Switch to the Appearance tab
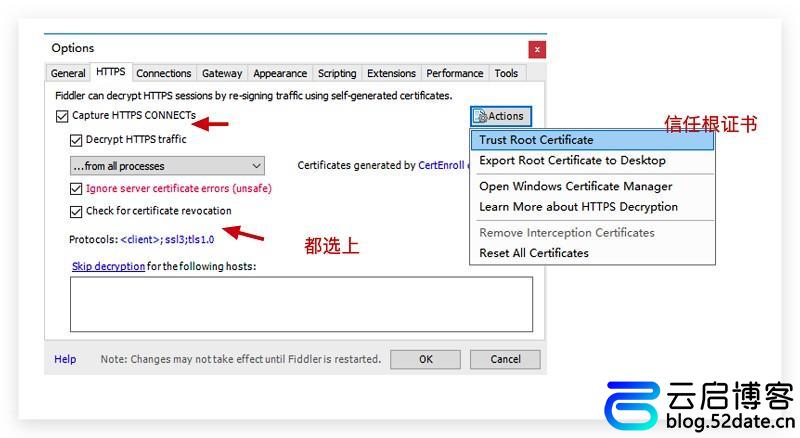 click(x=280, y=74)
